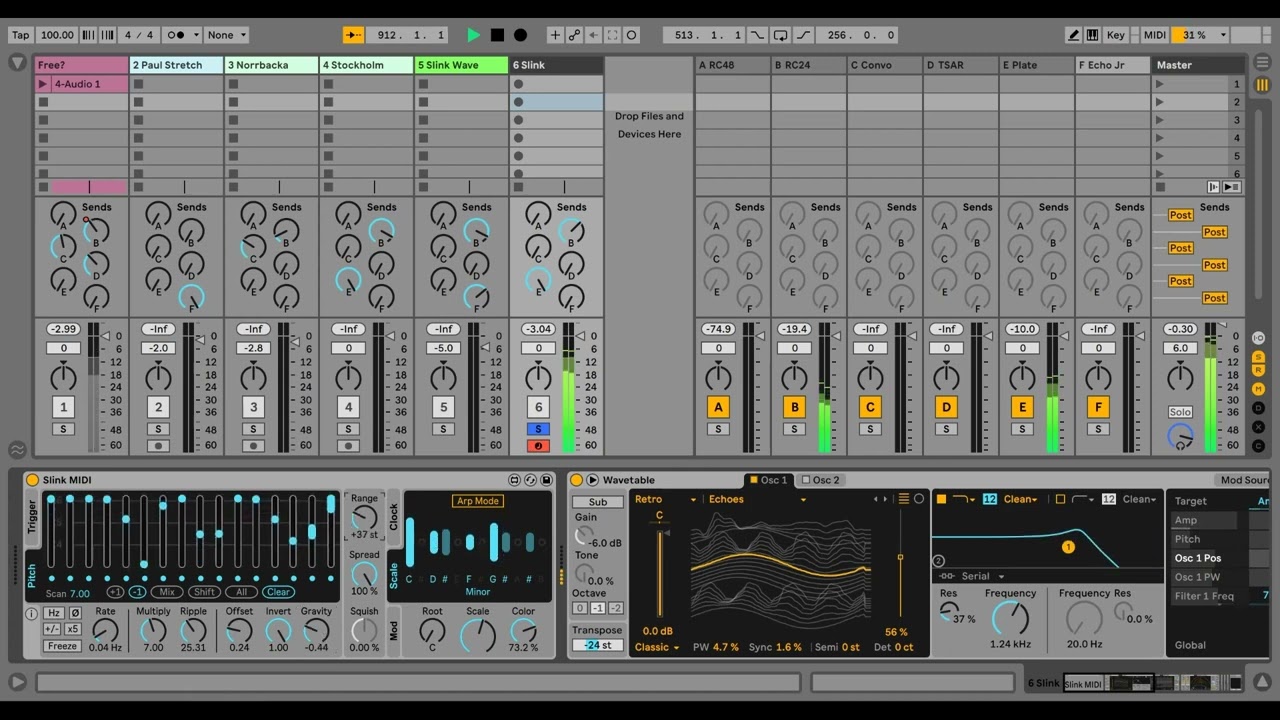Image resolution: width=1280 pixels, height=720 pixels.
Task: Enable the Draw Mode pencil tool
Action: tap(1073, 35)
